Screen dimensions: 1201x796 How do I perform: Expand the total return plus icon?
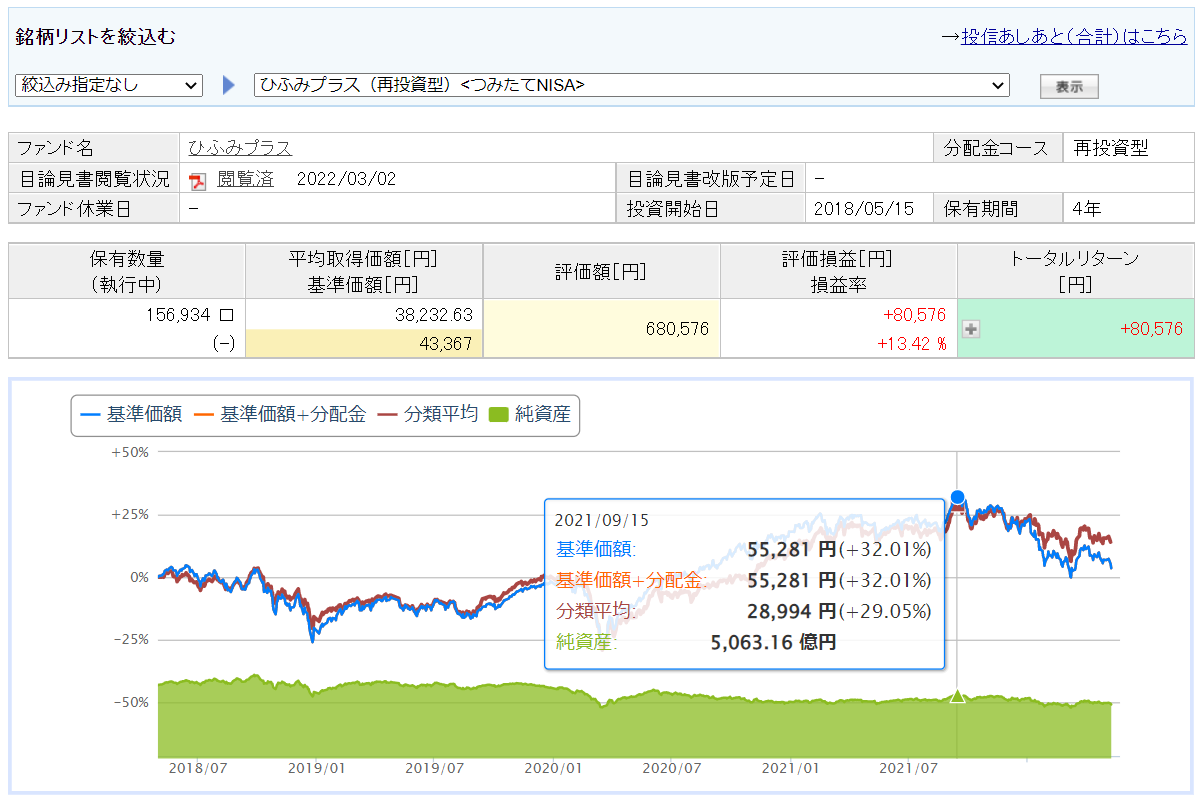coord(970,328)
